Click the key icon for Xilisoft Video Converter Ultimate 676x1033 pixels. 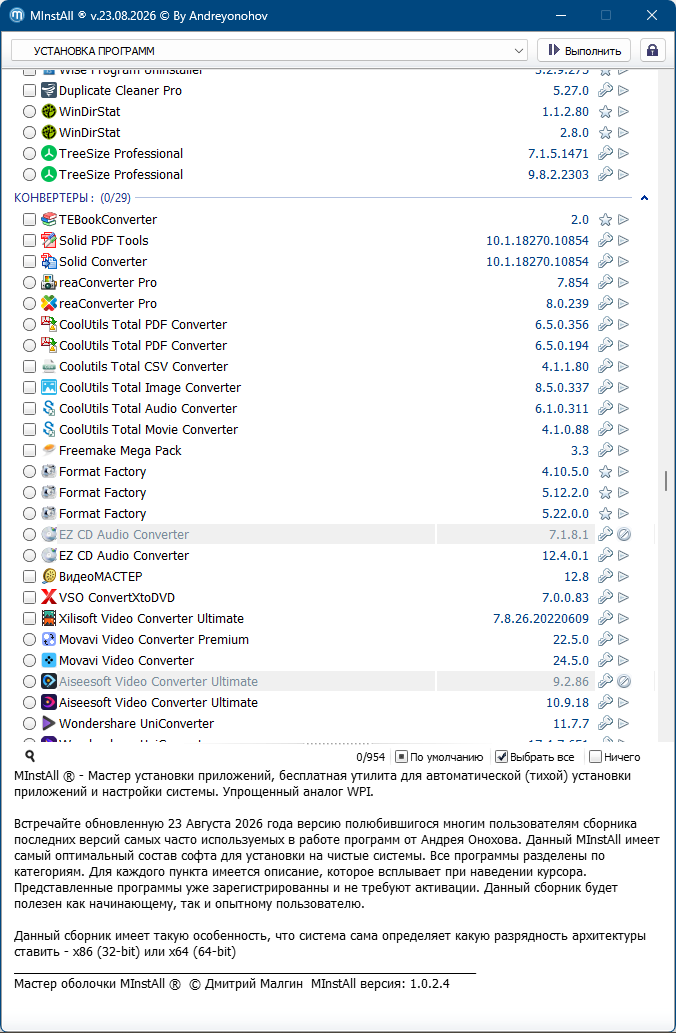605,619
